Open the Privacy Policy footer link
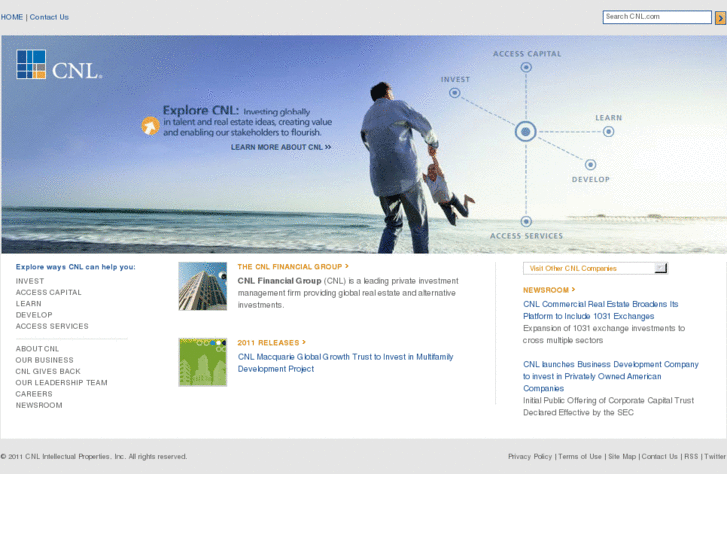 [x=529, y=456]
